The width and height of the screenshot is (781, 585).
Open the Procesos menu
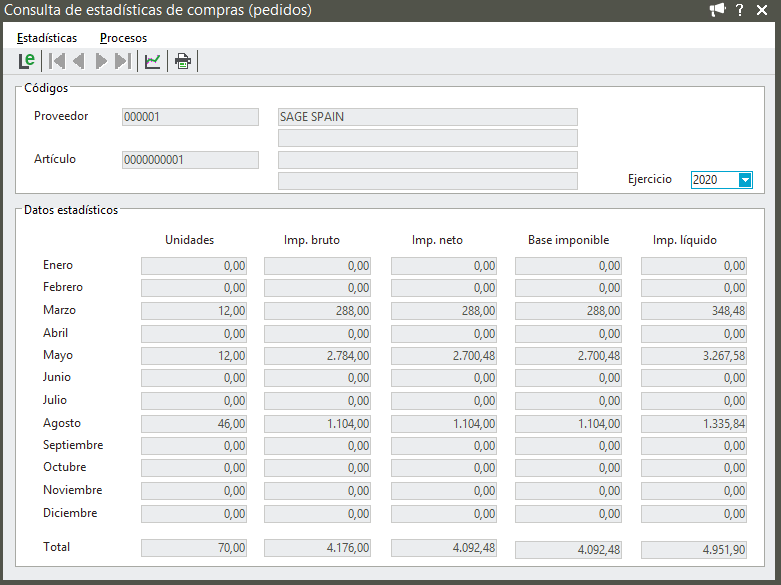point(124,38)
